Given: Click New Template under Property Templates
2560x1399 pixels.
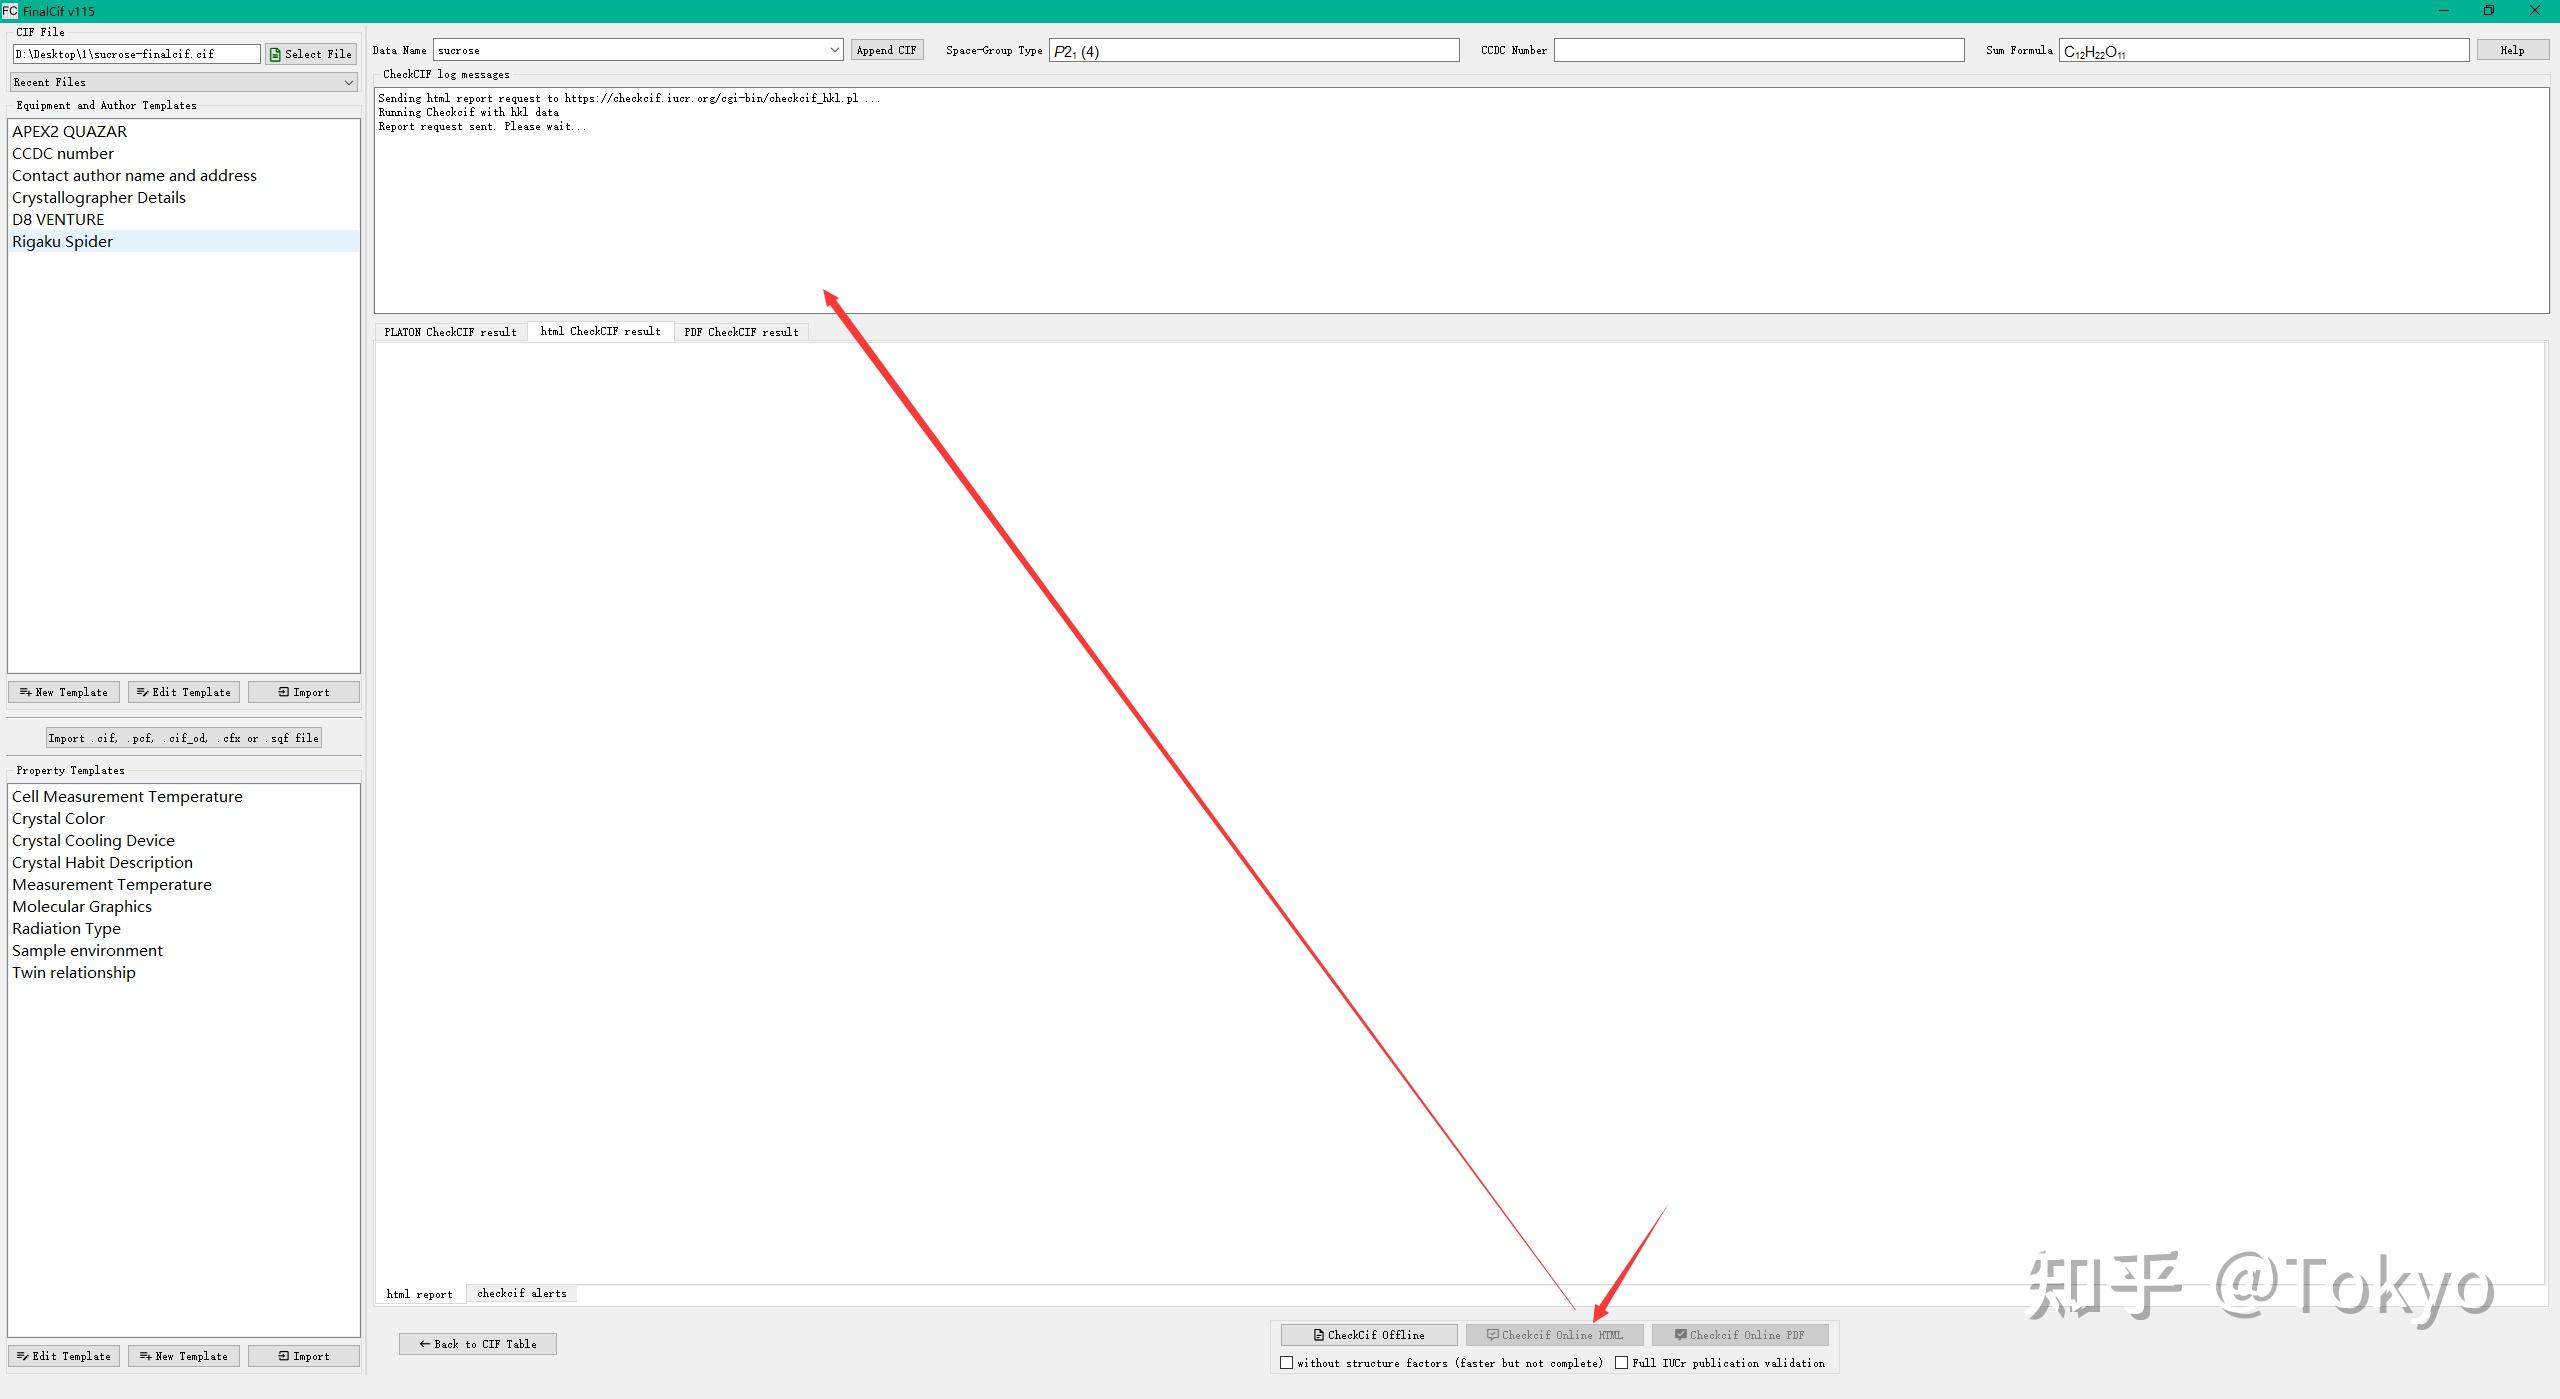Looking at the screenshot, I should [x=183, y=1356].
